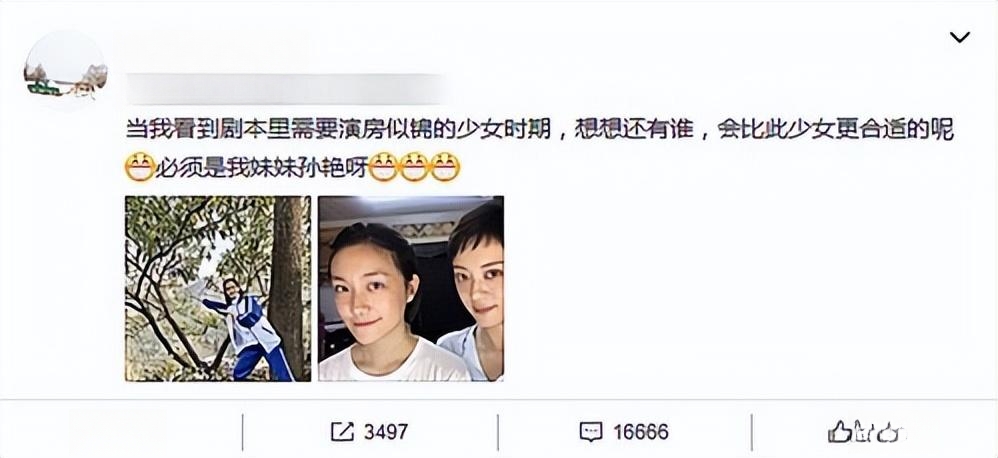The height and width of the screenshot is (458, 998).
Task: Click the comment speech bubble icon
Action: pos(591,432)
